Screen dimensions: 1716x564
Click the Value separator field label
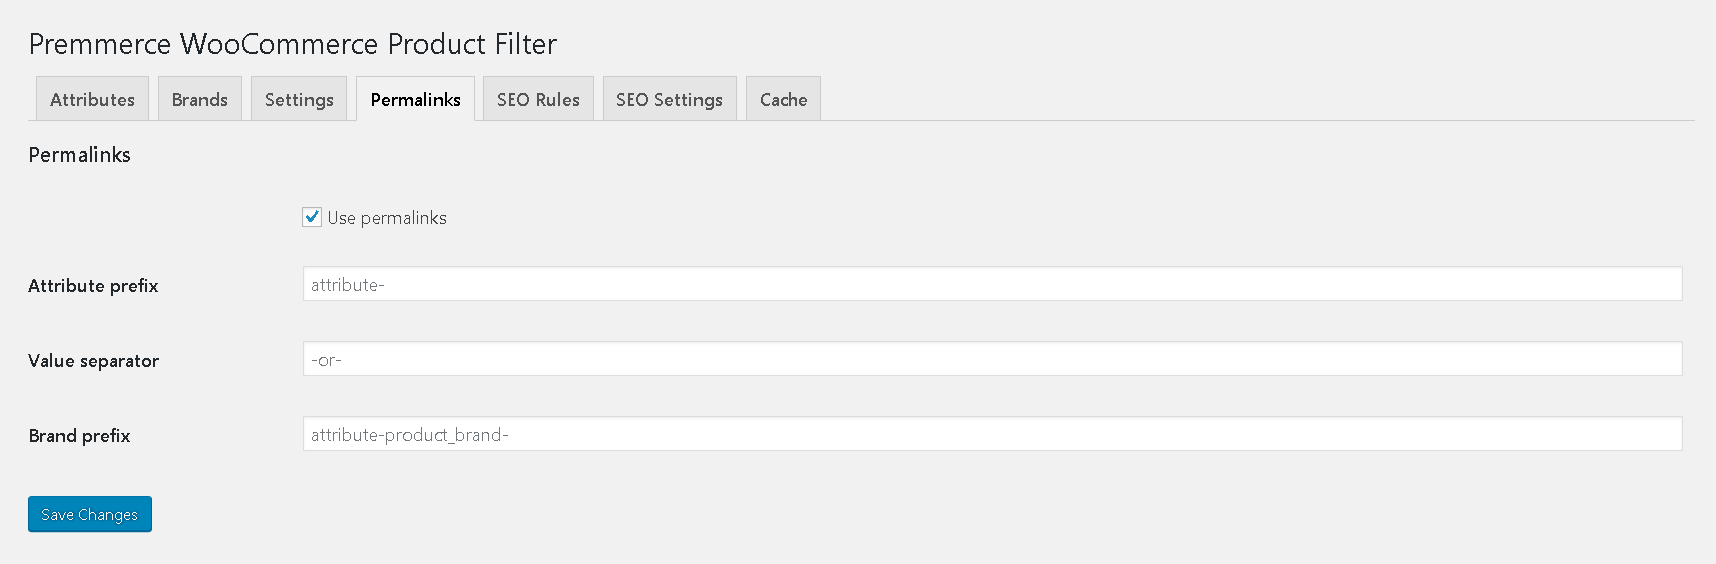coord(93,361)
